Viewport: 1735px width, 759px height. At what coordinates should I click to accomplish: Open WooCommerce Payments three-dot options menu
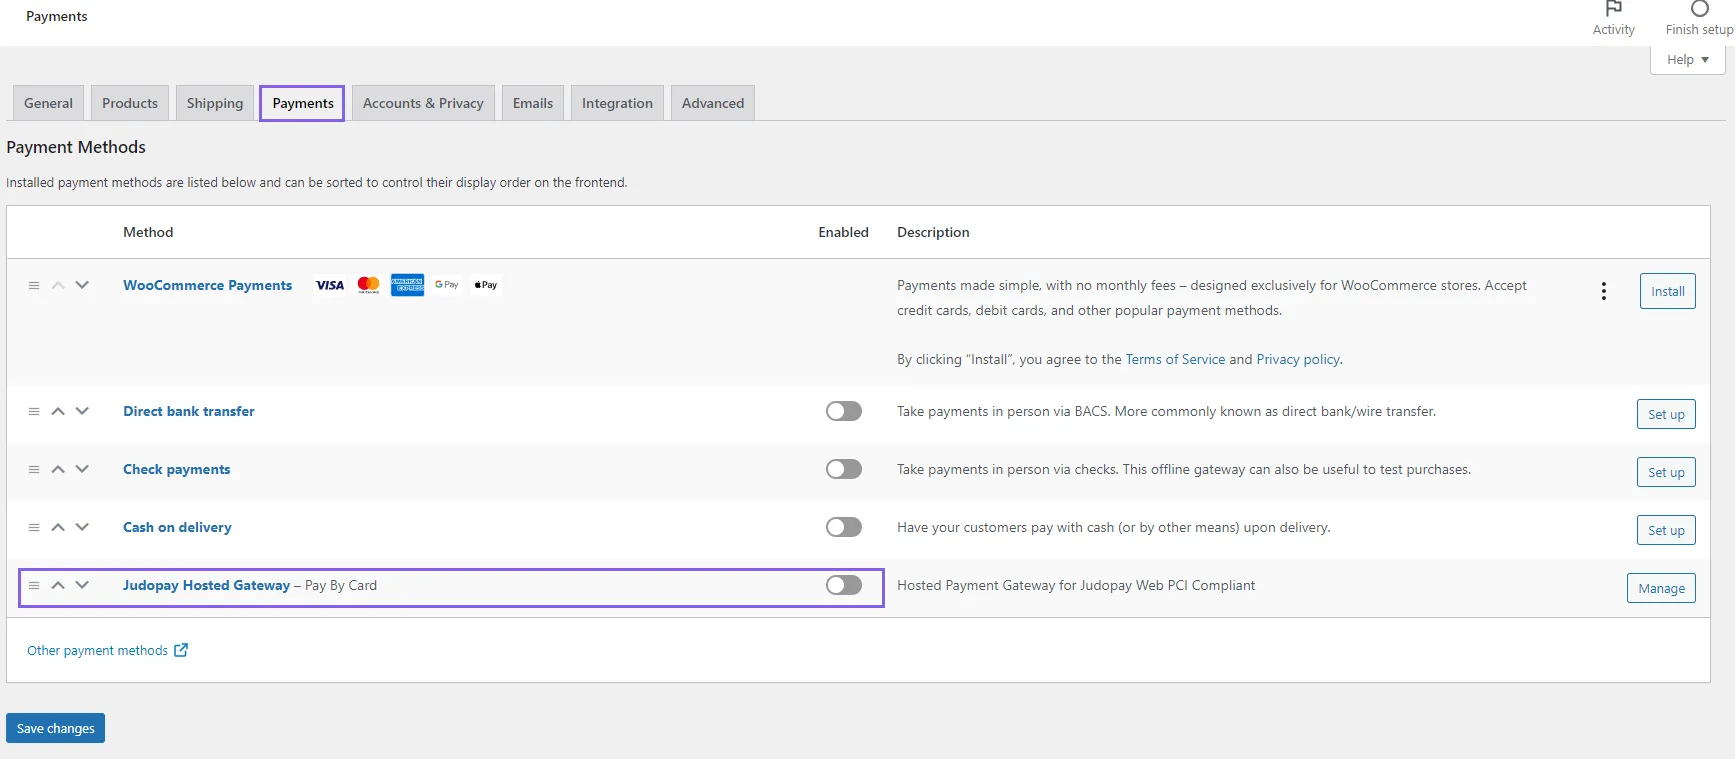coord(1604,291)
